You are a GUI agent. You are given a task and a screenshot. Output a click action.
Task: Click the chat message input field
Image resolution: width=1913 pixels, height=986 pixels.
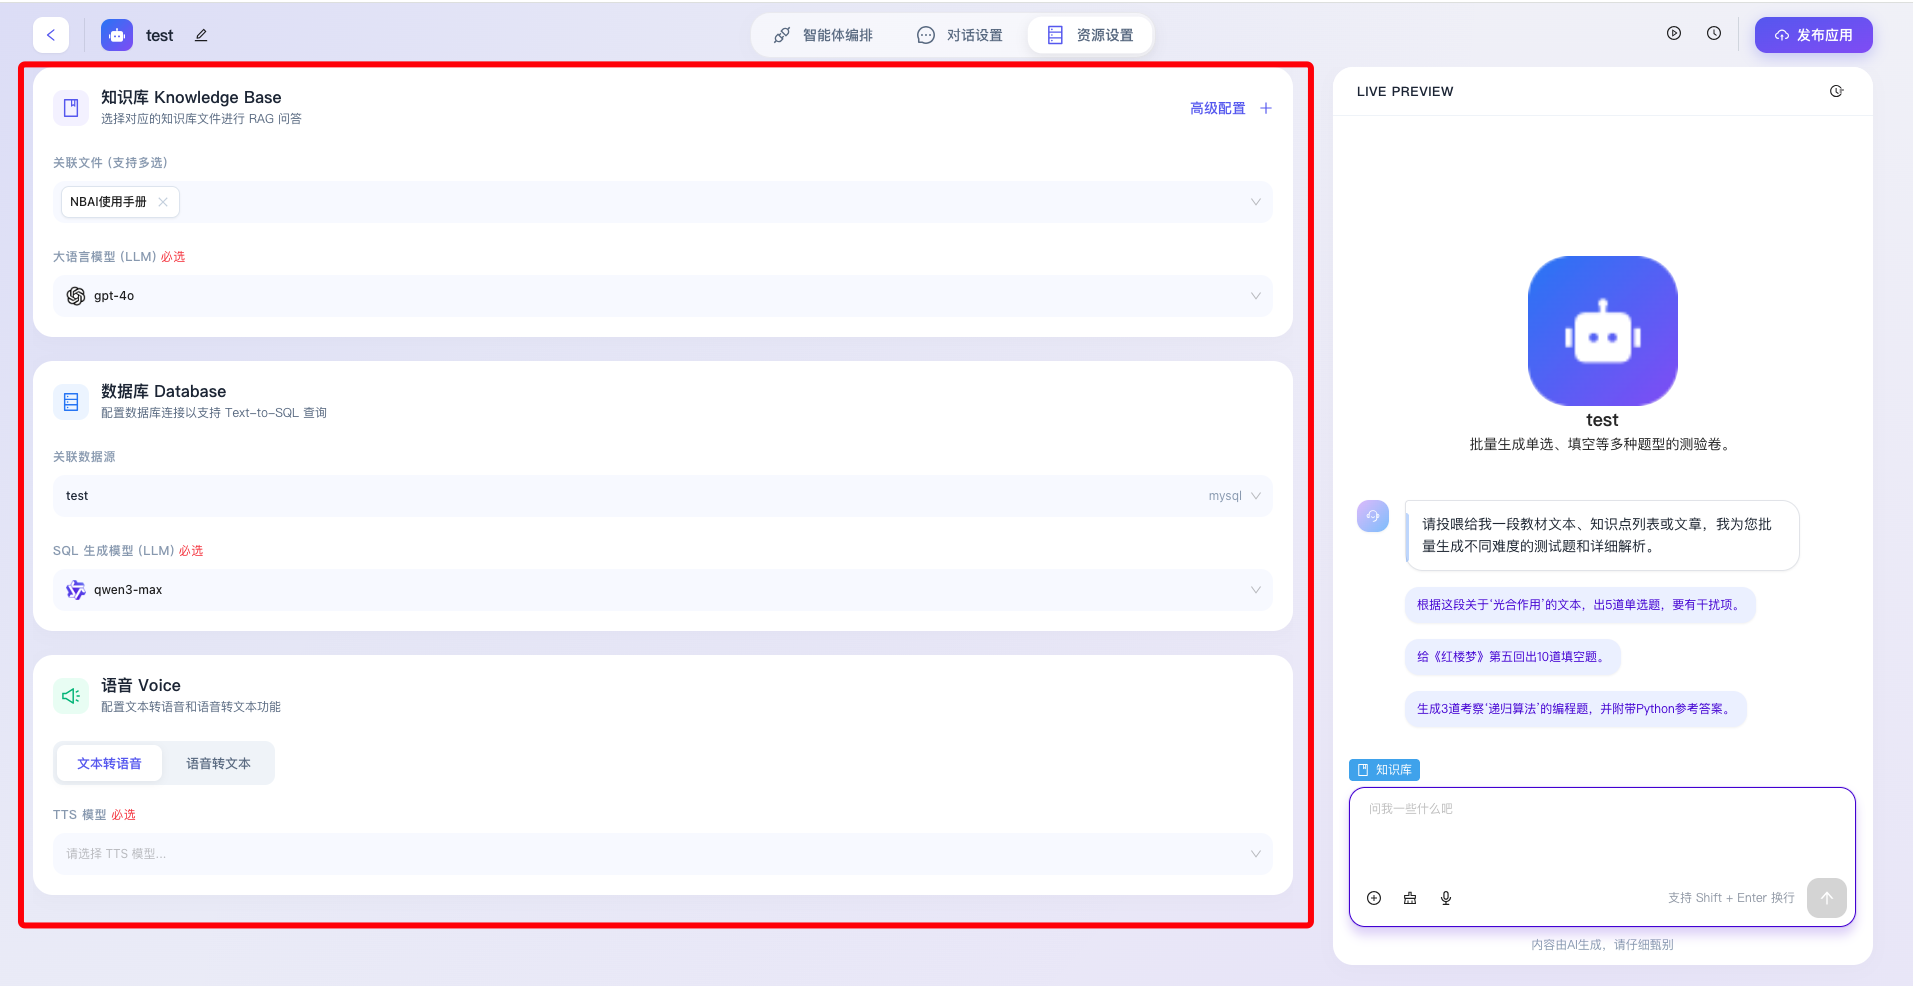tap(1600, 835)
